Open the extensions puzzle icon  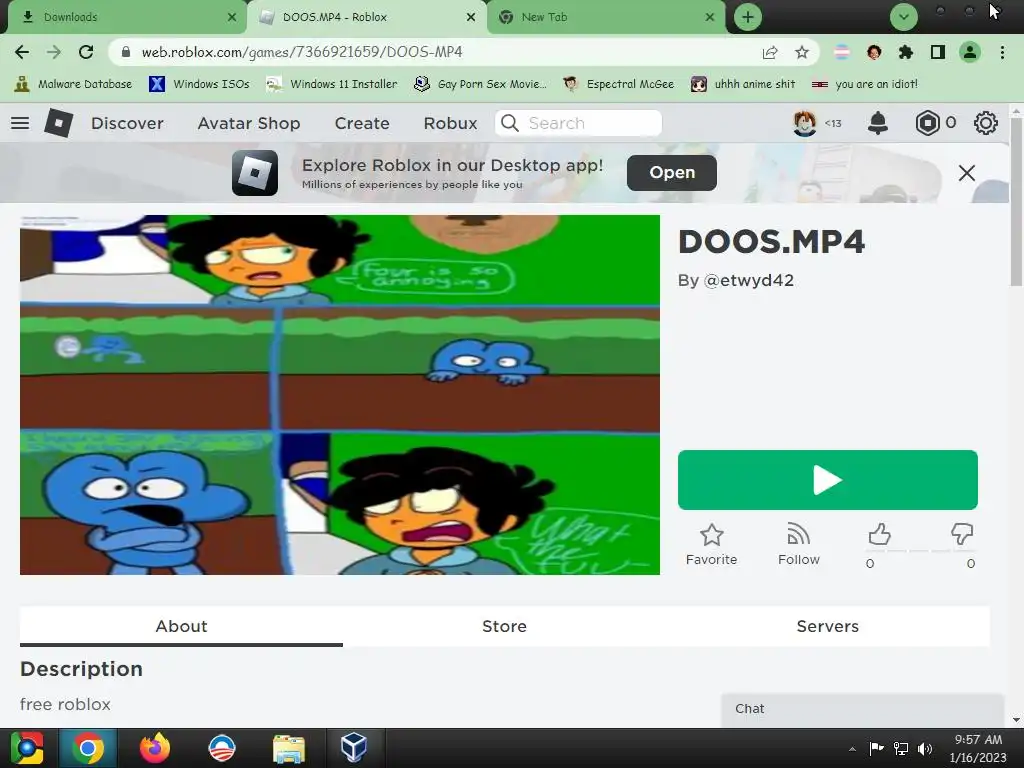click(906, 52)
